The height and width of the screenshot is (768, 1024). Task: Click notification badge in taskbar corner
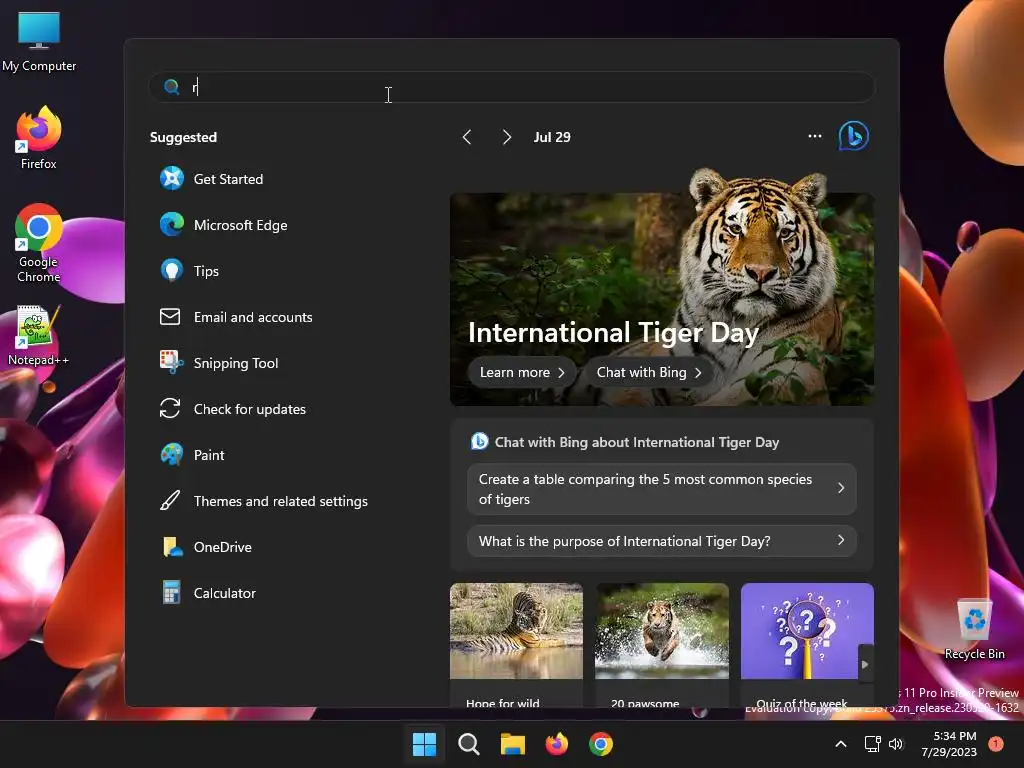(x=996, y=743)
